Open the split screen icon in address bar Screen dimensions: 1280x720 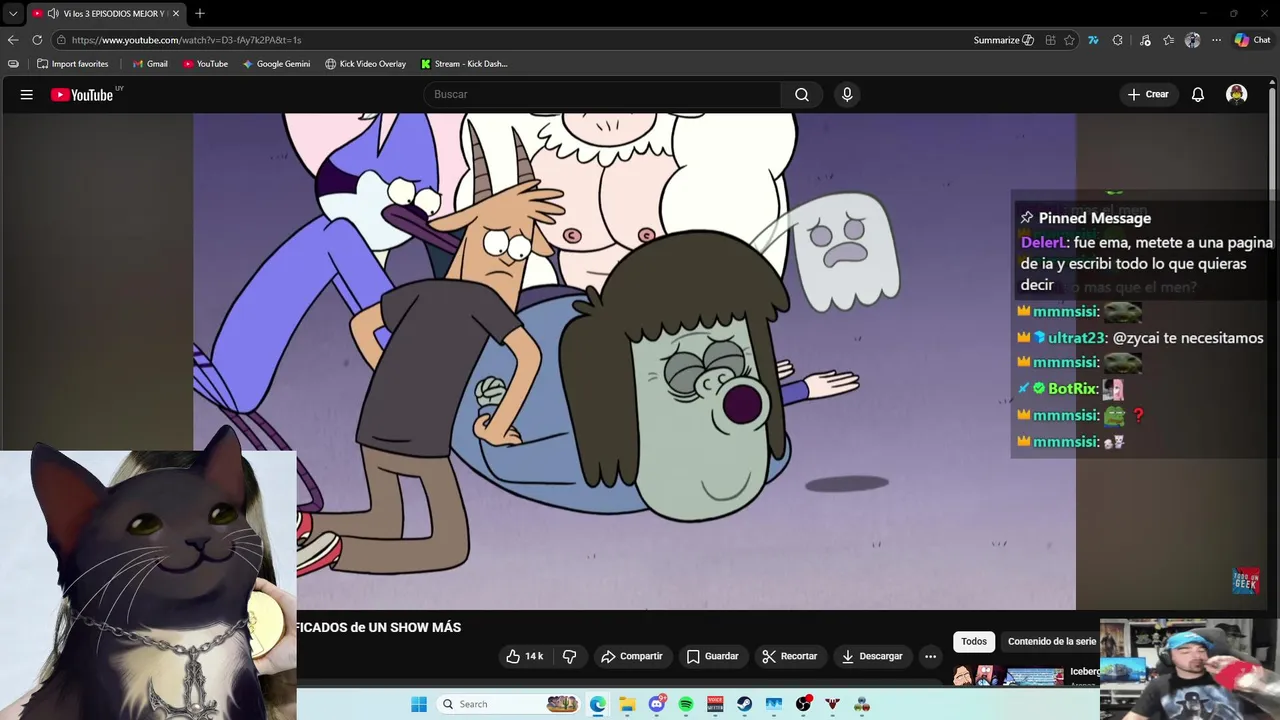point(1050,40)
